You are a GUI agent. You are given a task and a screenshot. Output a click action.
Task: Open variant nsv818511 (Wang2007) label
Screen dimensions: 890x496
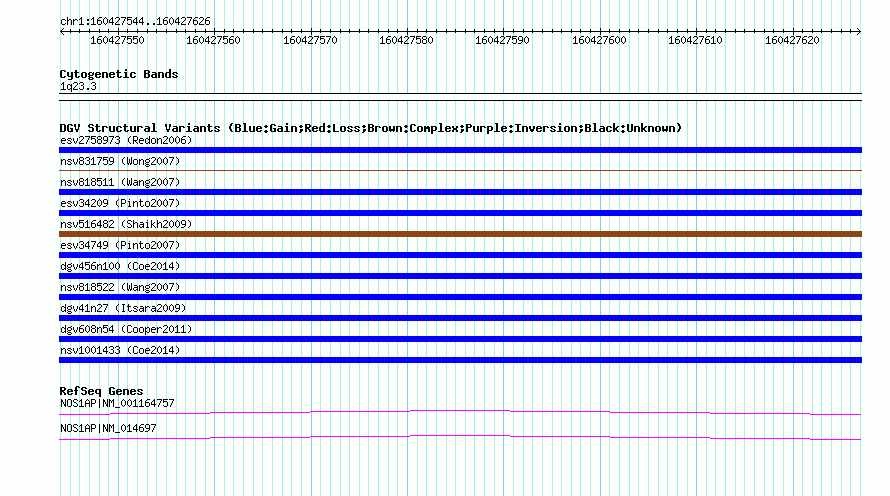[120, 182]
